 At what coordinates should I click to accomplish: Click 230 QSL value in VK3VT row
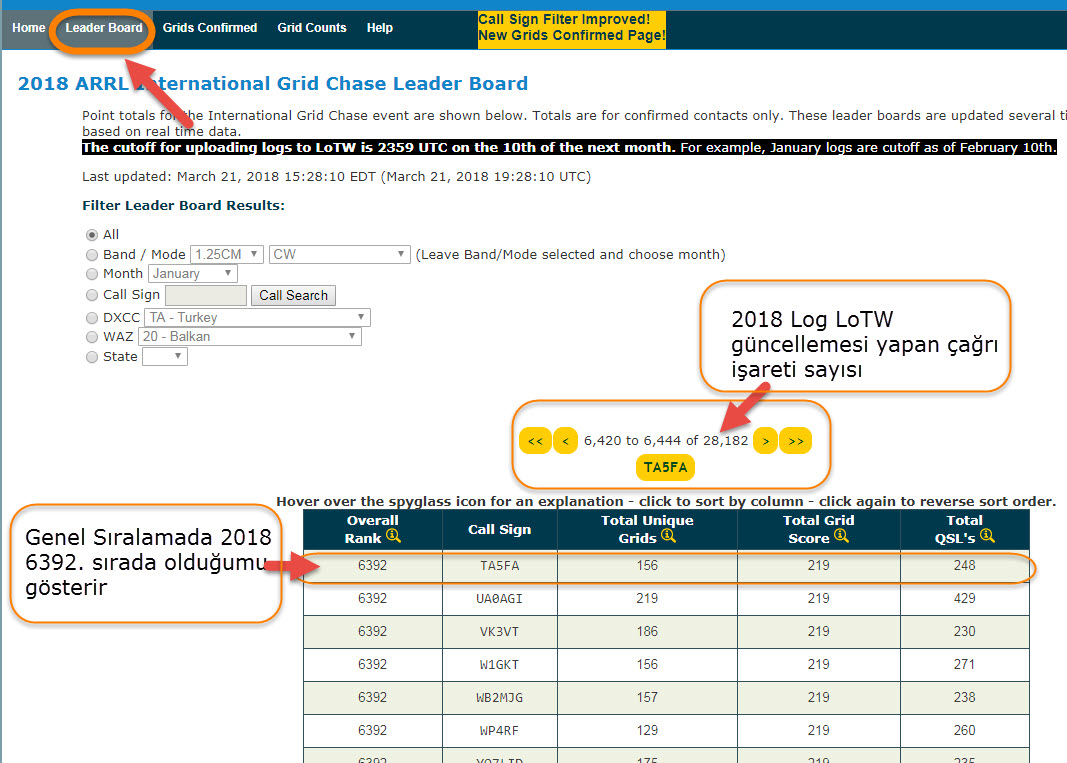[x=964, y=632]
